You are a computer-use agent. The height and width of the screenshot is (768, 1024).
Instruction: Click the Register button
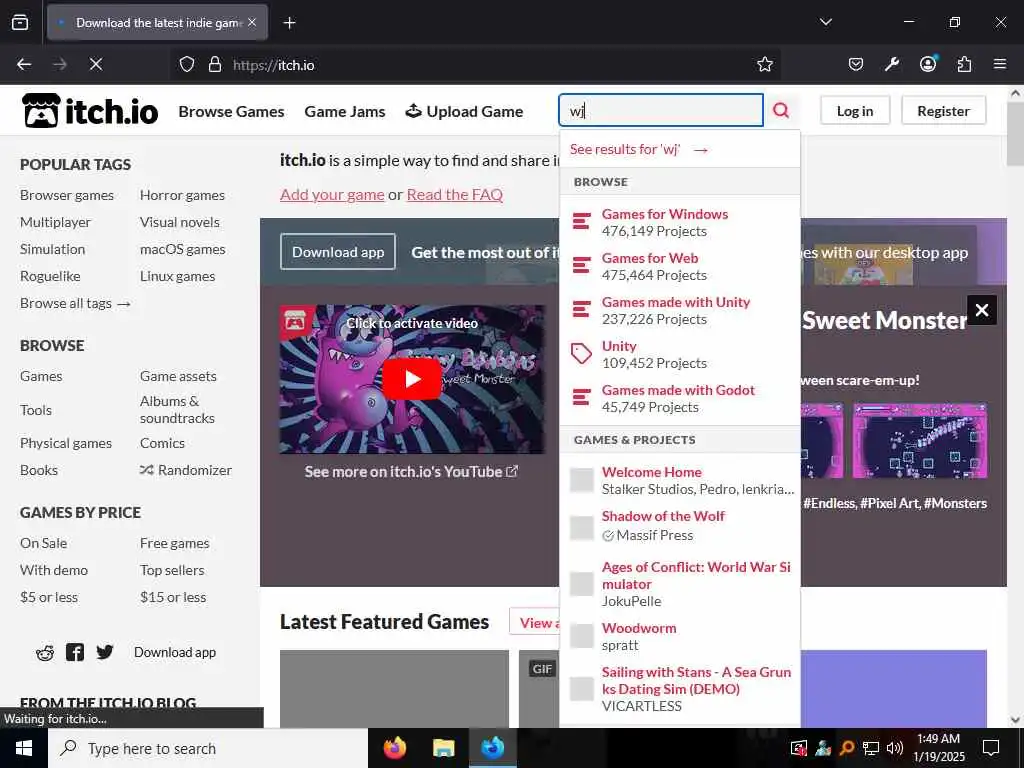[x=943, y=111]
